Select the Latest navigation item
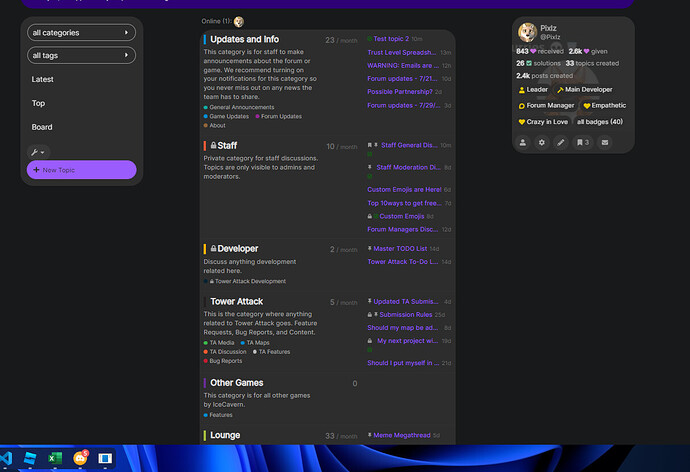Viewport: 690px width, 472px height. 43,79
